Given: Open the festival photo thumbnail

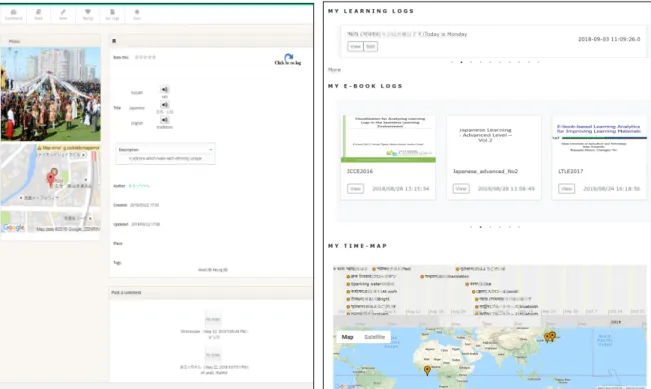Looking at the screenshot, I should point(51,94).
